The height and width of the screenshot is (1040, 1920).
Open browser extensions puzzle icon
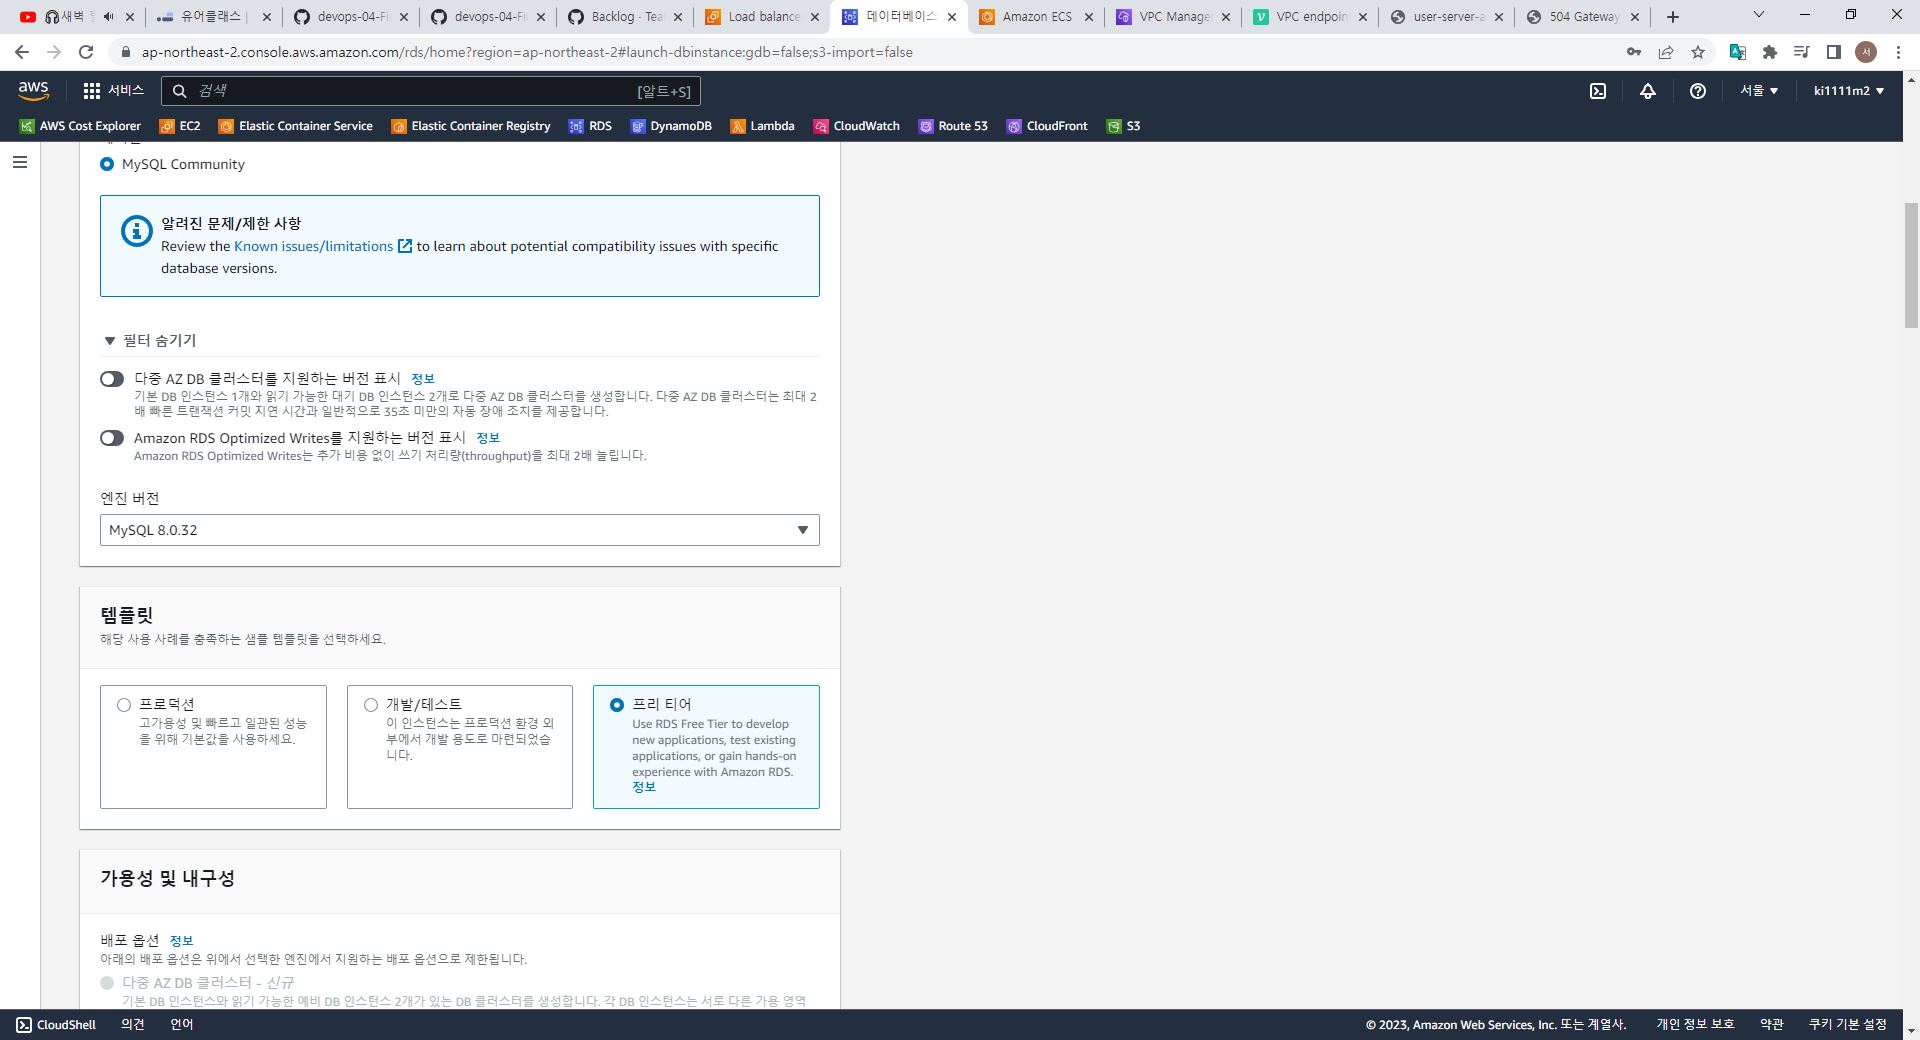1770,52
